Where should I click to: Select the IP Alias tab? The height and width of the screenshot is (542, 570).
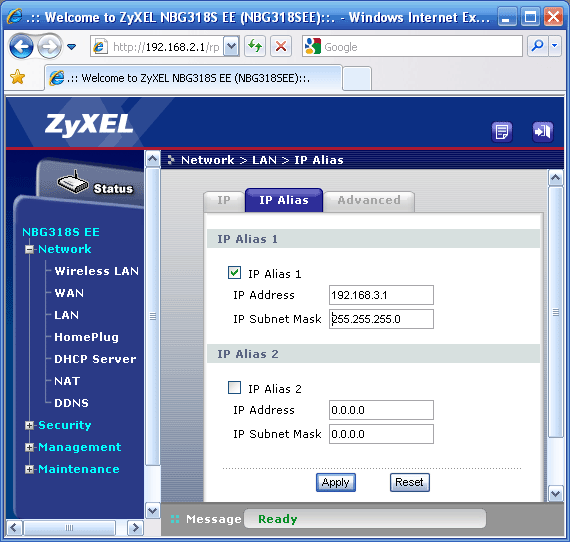pos(284,200)
